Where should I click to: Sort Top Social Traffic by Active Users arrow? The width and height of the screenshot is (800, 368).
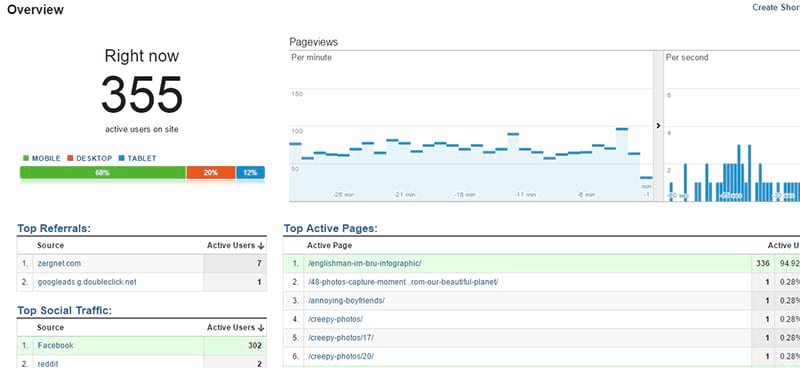tap(261, 328)
